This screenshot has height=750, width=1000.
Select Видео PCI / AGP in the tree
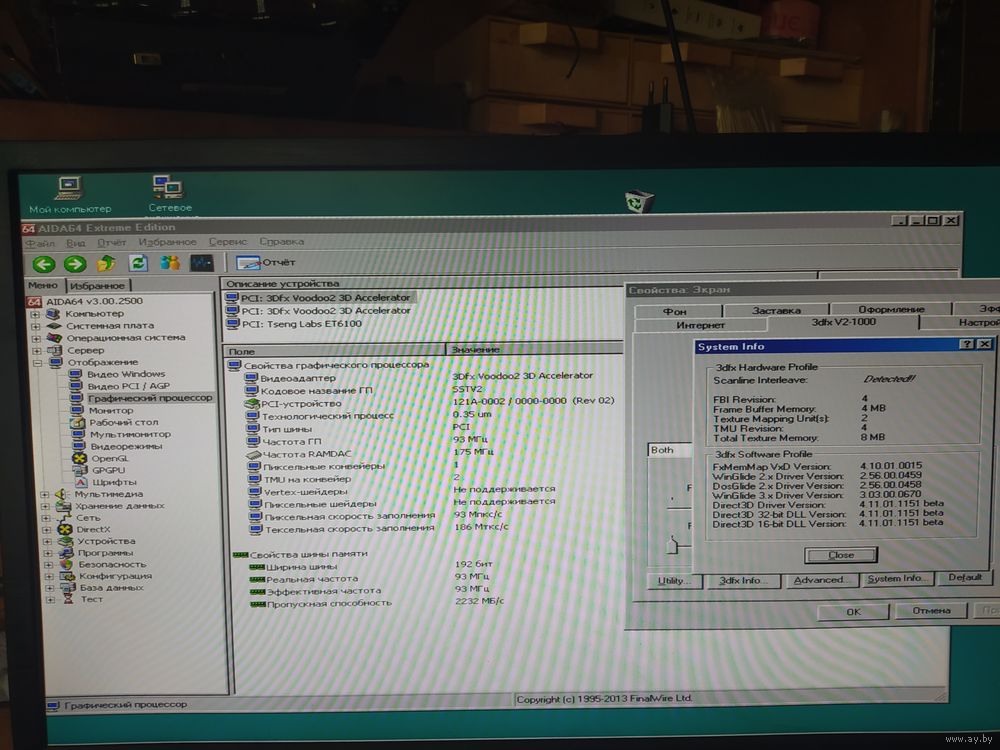point(128,386)
